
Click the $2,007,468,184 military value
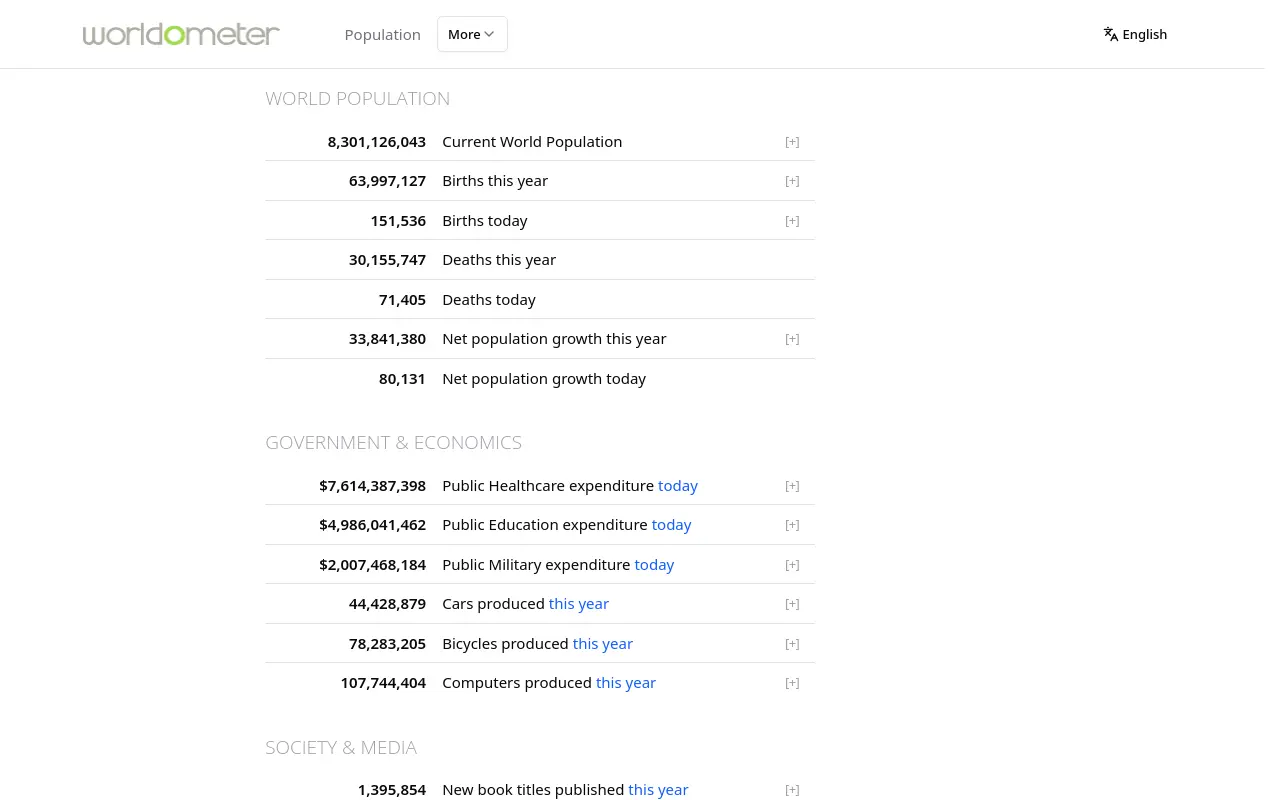point(373,565)
